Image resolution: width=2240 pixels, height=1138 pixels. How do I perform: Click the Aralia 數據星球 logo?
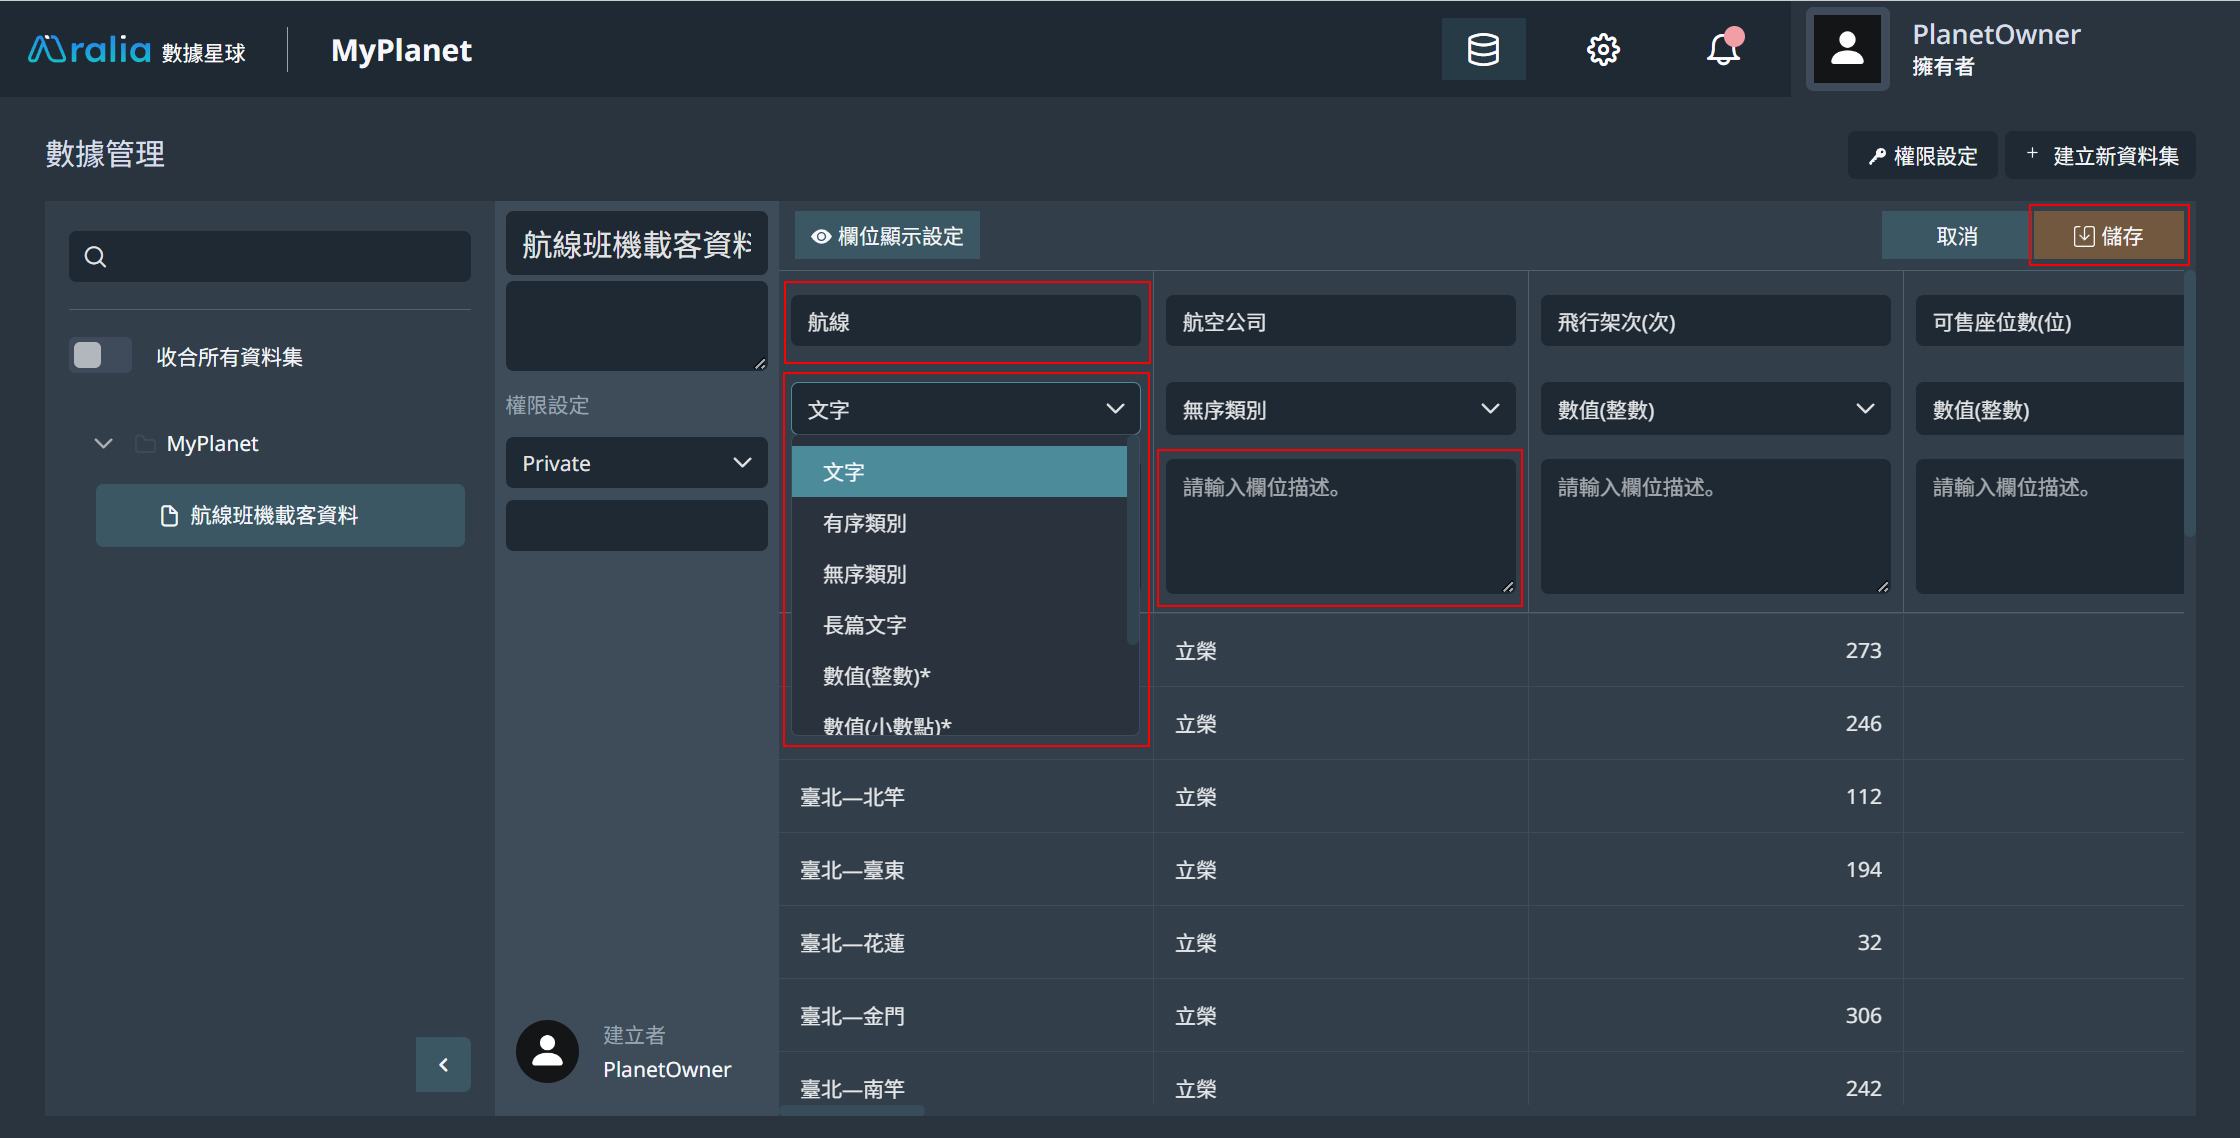click(137, 50)
